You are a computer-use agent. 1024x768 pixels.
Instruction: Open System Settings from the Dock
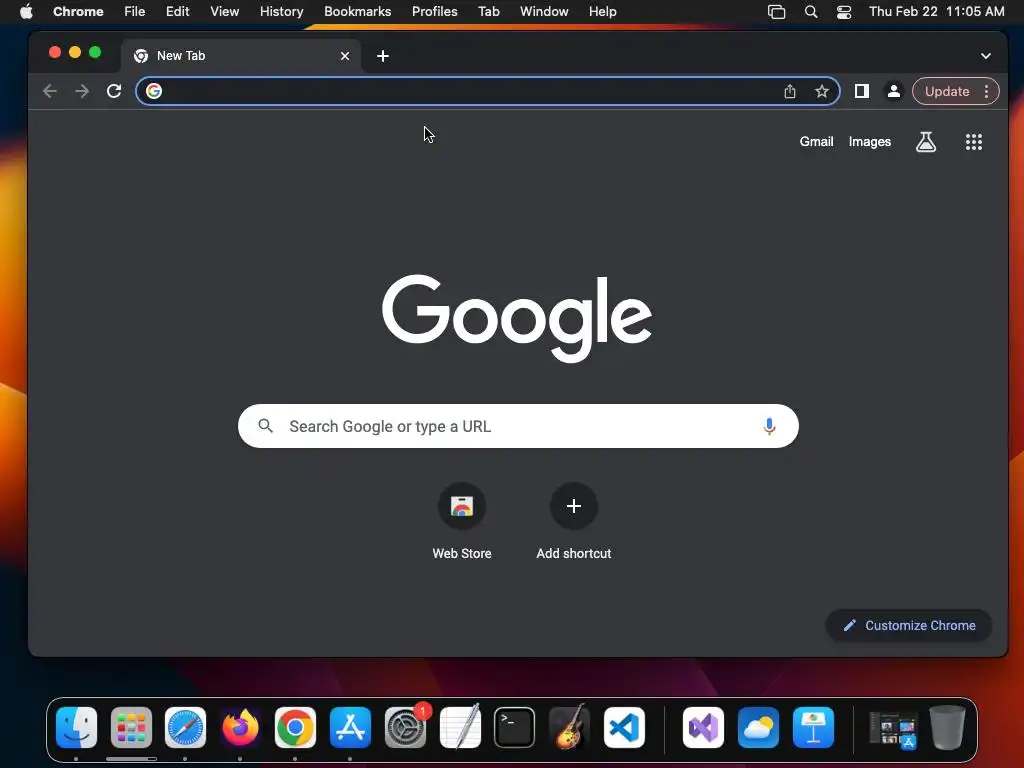[x=405, y=727]
